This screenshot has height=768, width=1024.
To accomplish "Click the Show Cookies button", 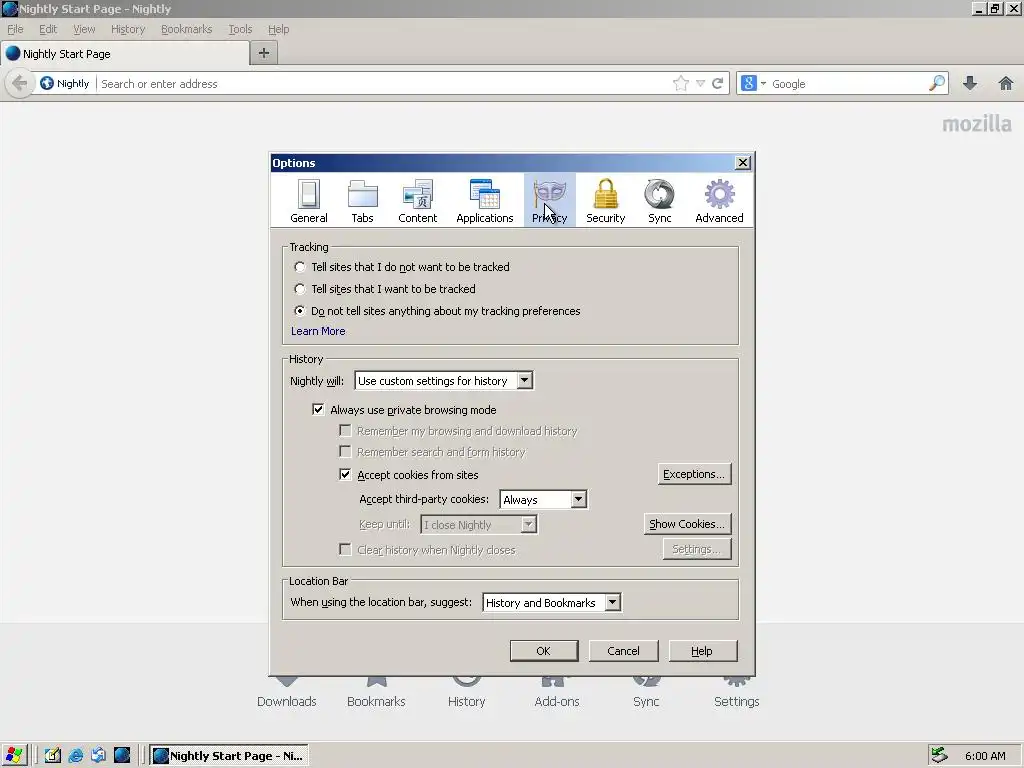I will pos(687,524).
